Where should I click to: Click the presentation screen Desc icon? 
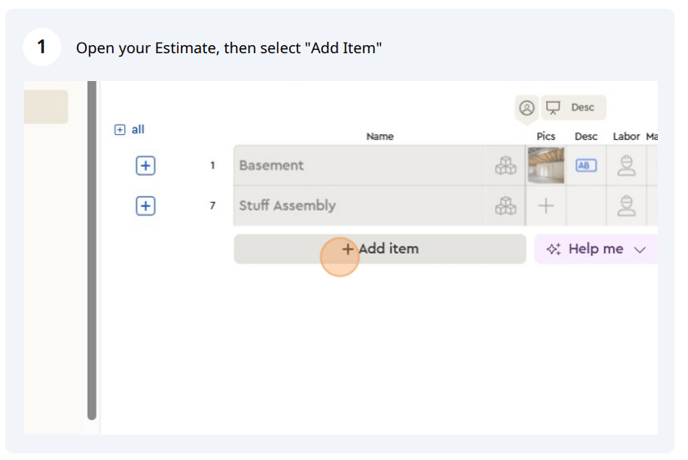[x=553, y=108]
